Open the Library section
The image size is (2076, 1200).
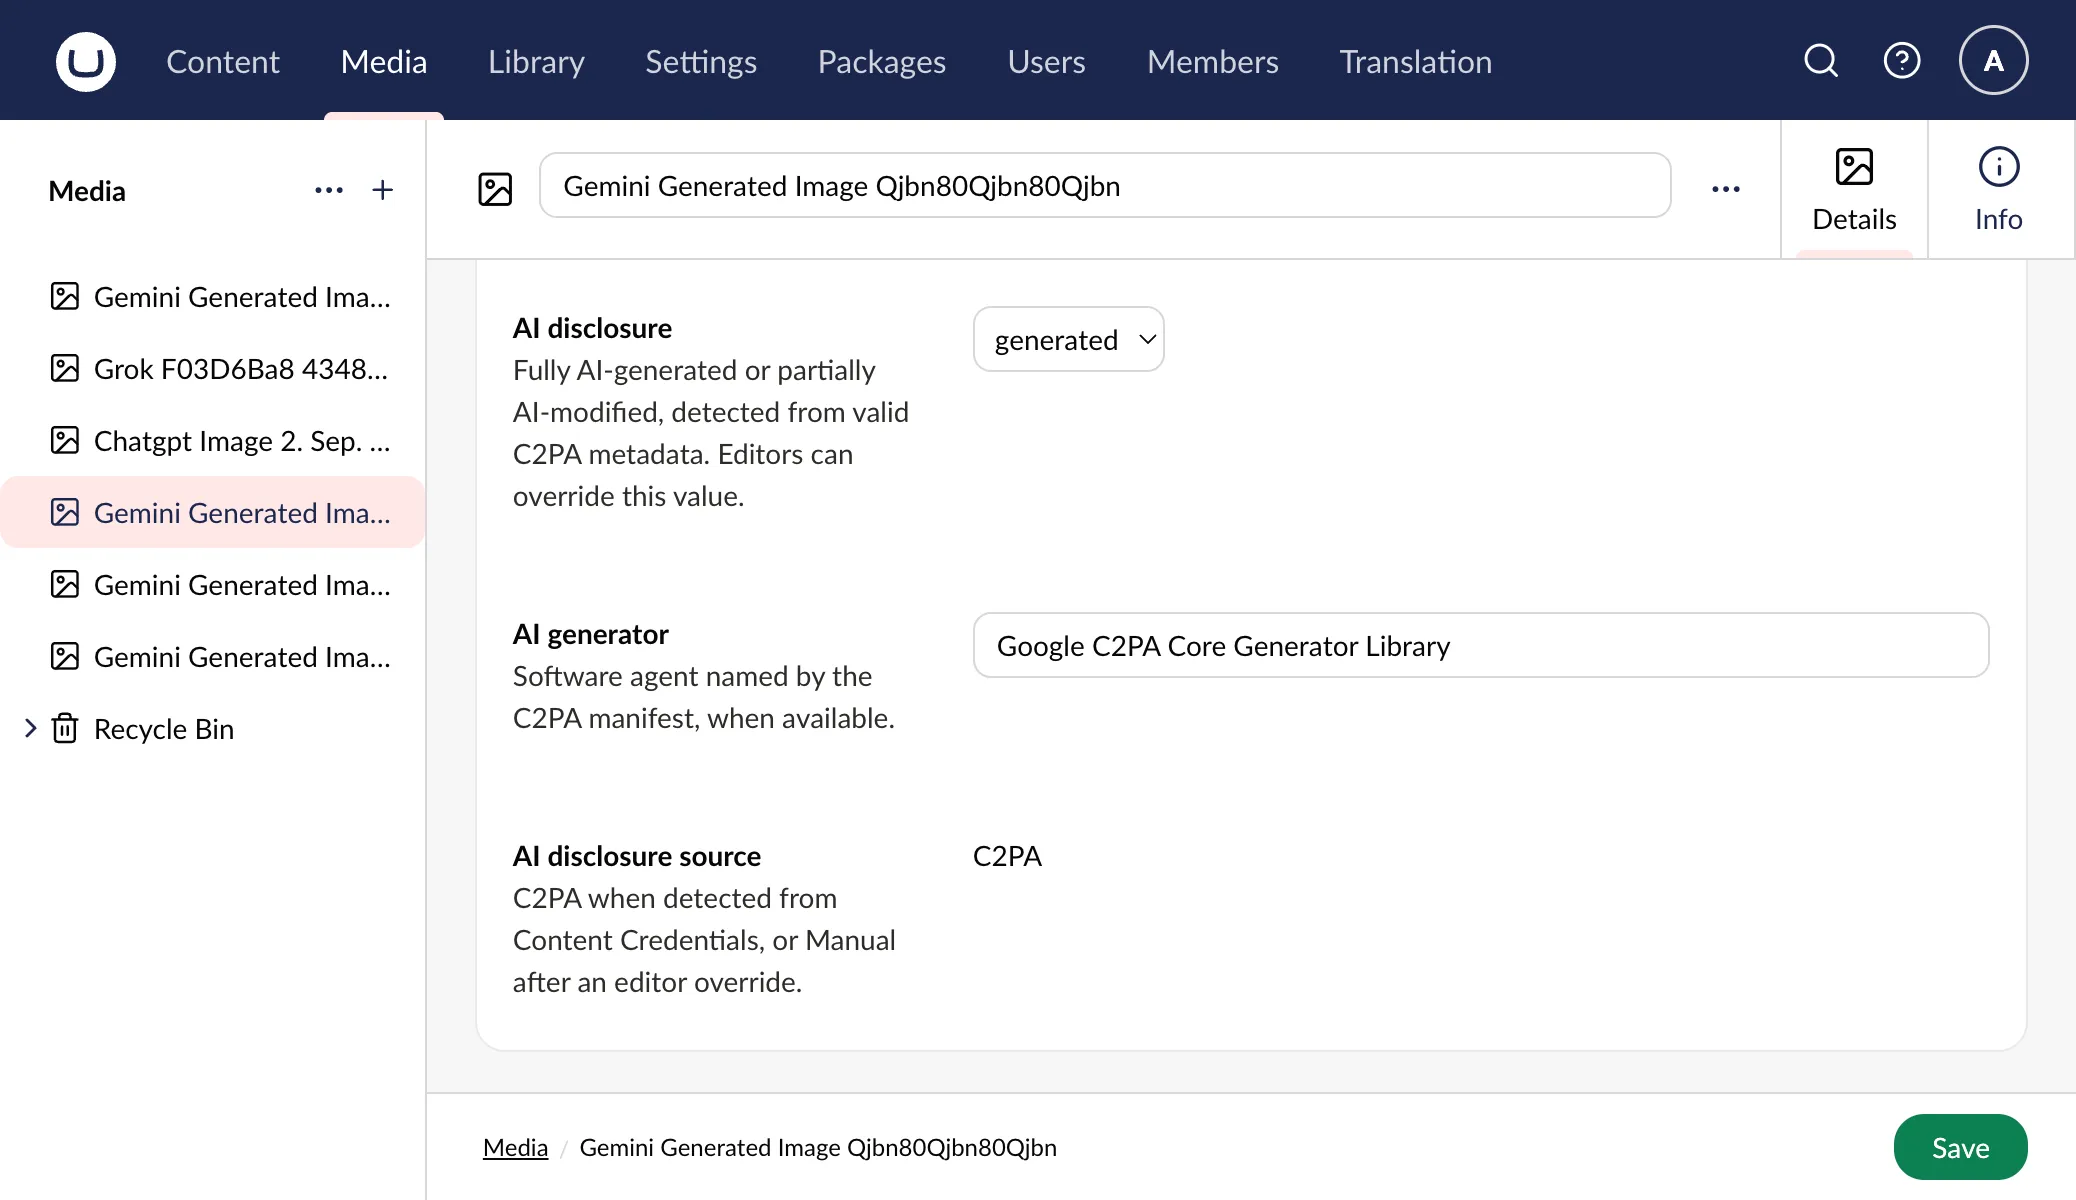(x=536, y=62)
